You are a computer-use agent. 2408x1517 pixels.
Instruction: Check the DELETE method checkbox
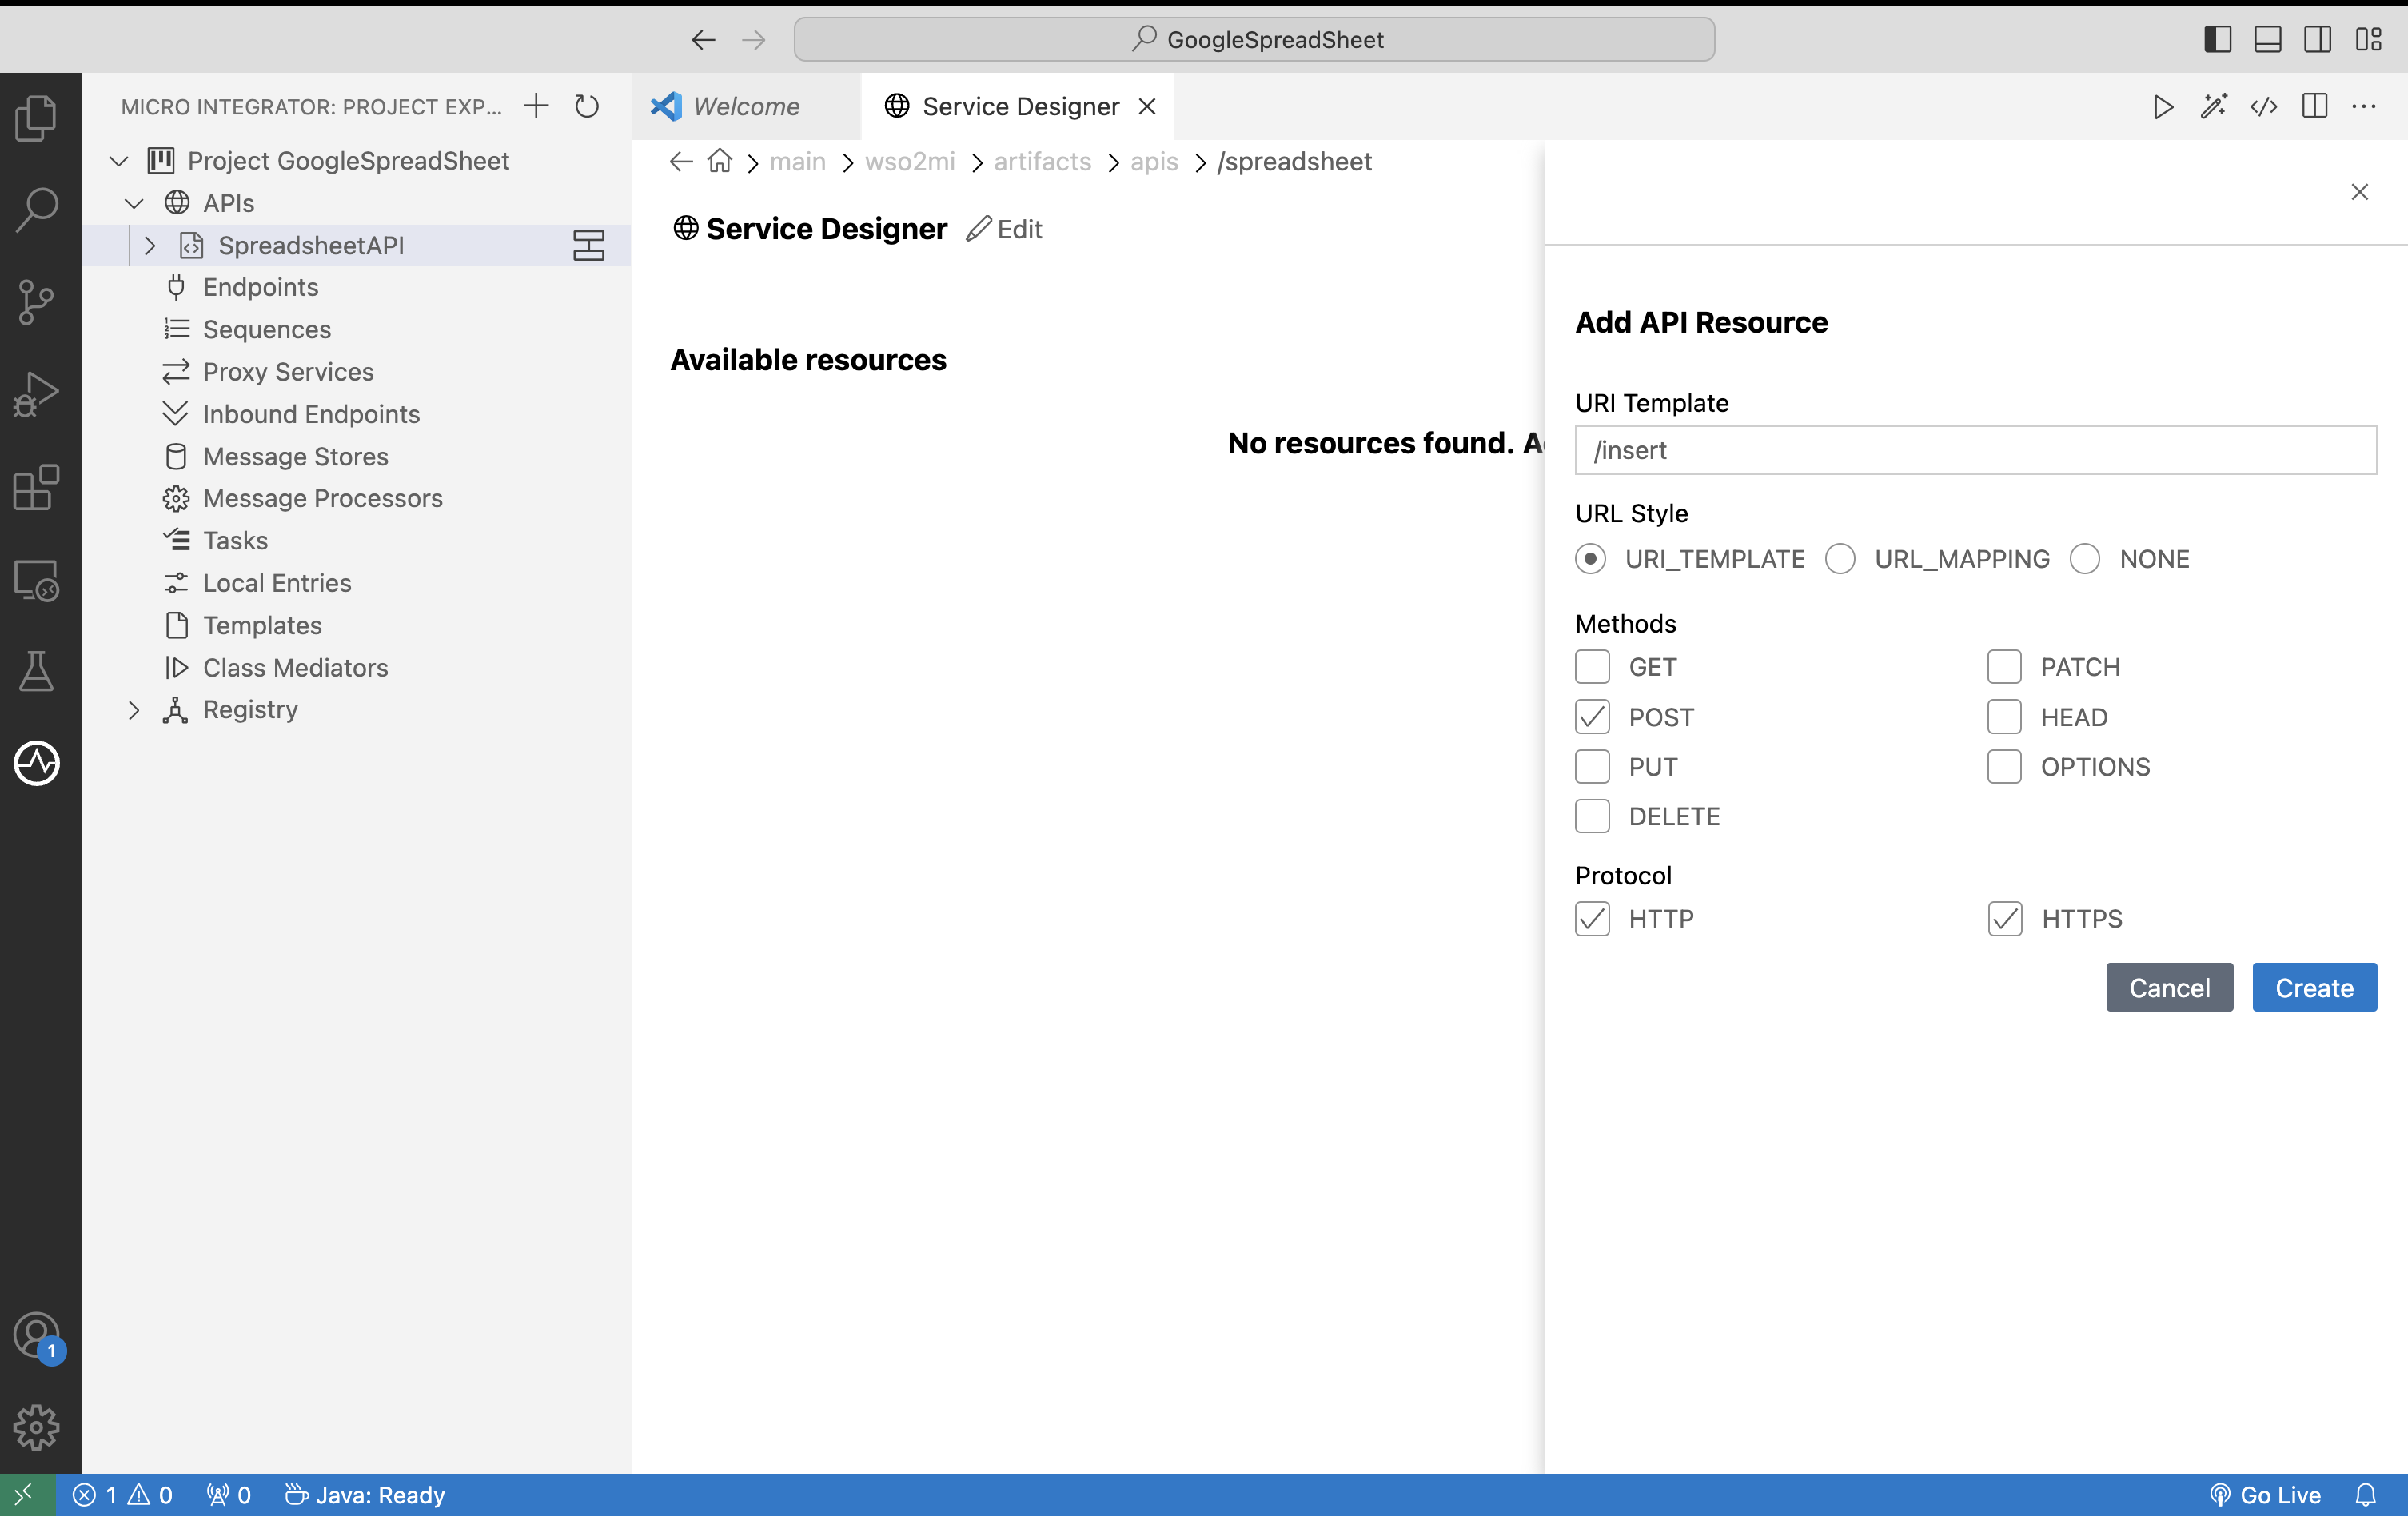1592,816
